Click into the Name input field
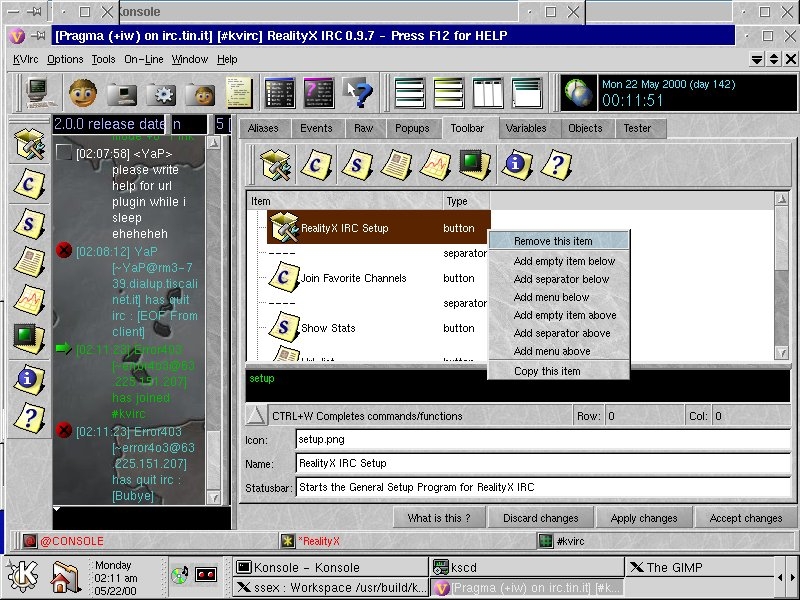Screen dimensions: 800x600 tap(543, 463)
